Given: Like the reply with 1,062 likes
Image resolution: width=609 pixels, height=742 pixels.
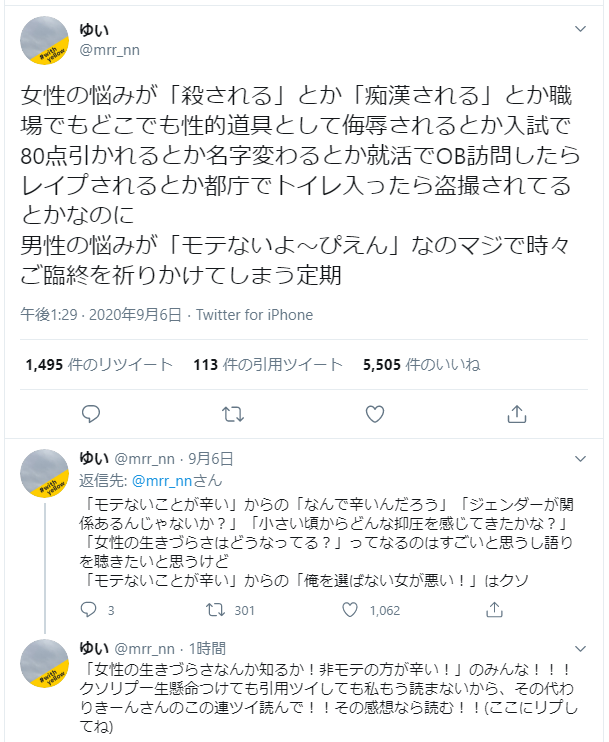Looking at the screenshot, I should [x=350, y=610].
